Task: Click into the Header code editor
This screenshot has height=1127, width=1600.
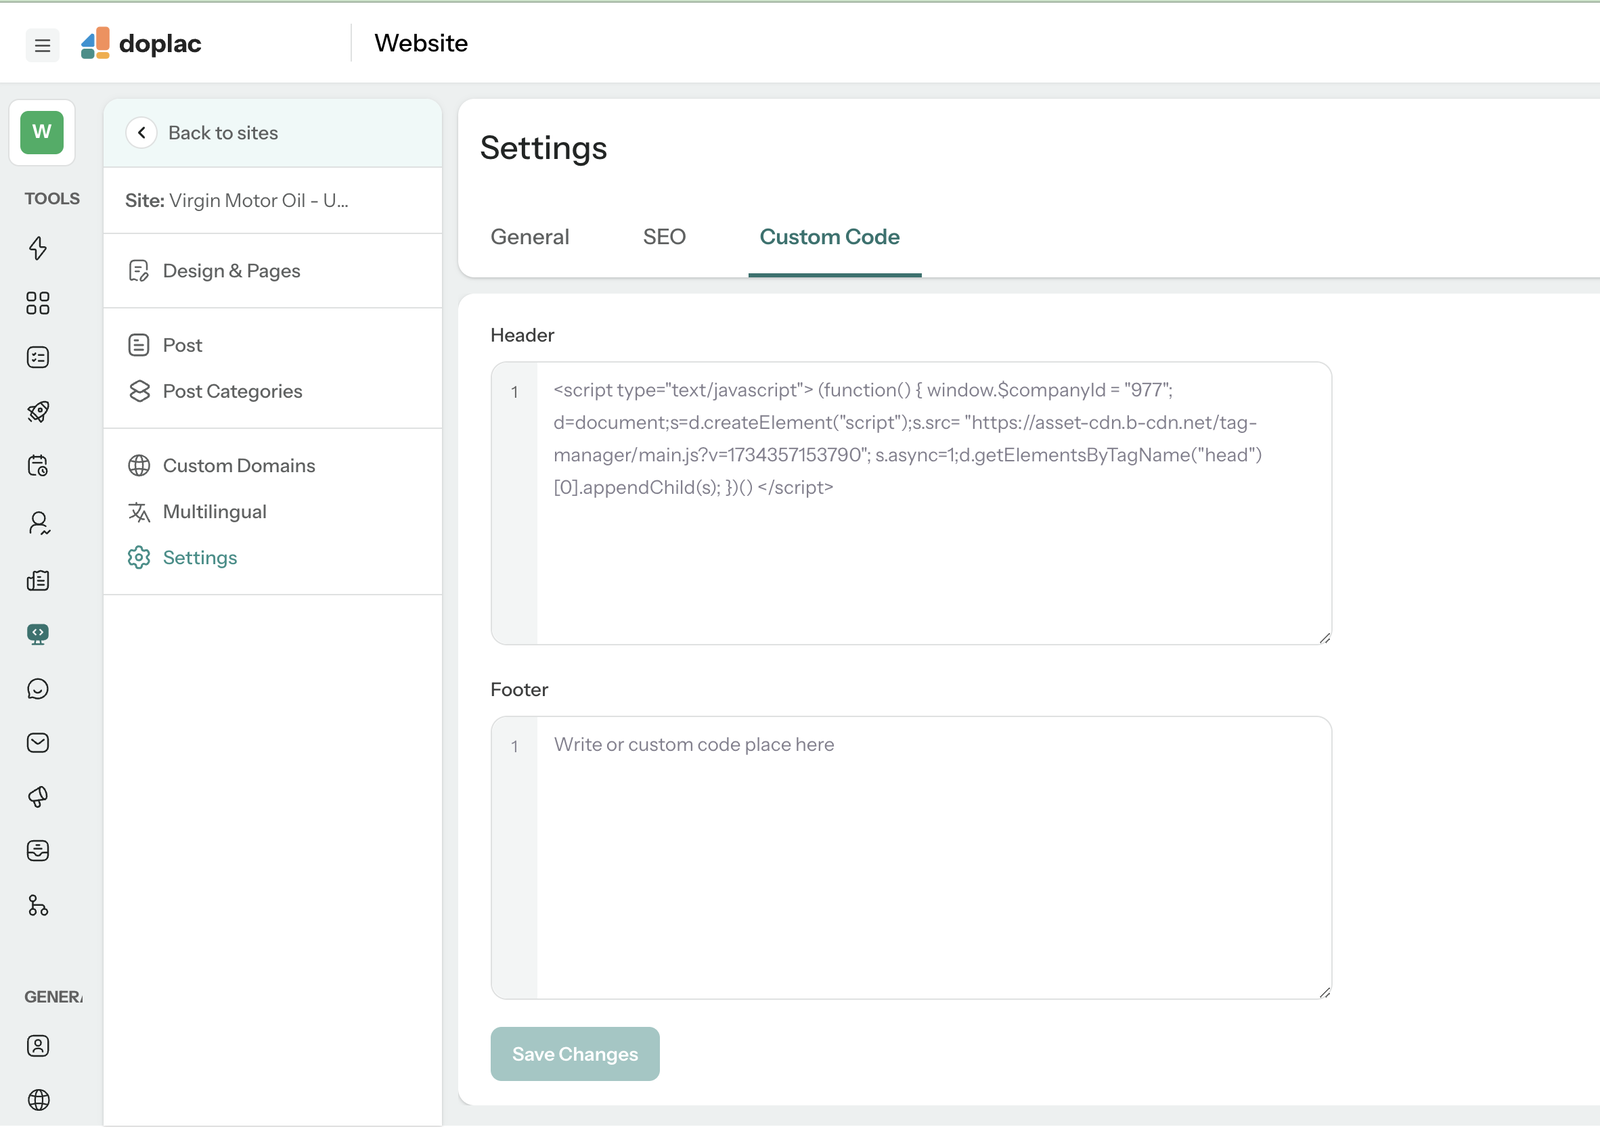Action: 911,503
